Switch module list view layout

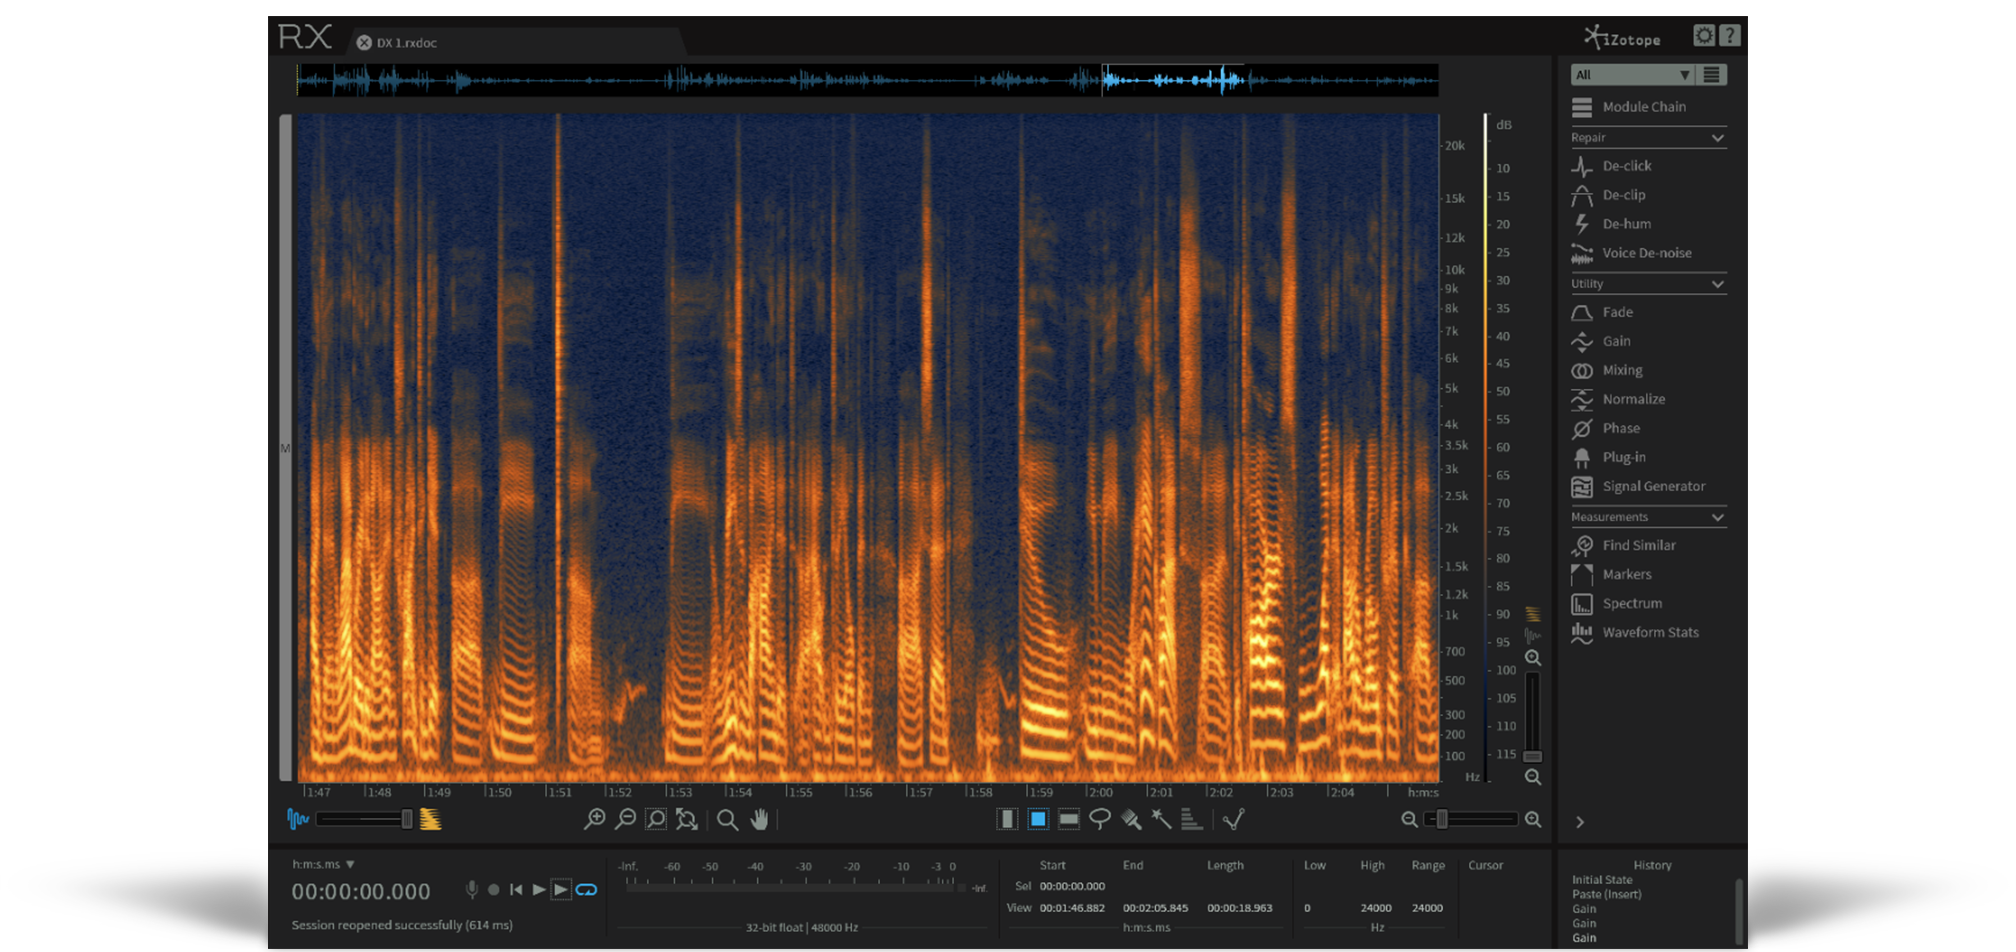tap(1712, 75)
